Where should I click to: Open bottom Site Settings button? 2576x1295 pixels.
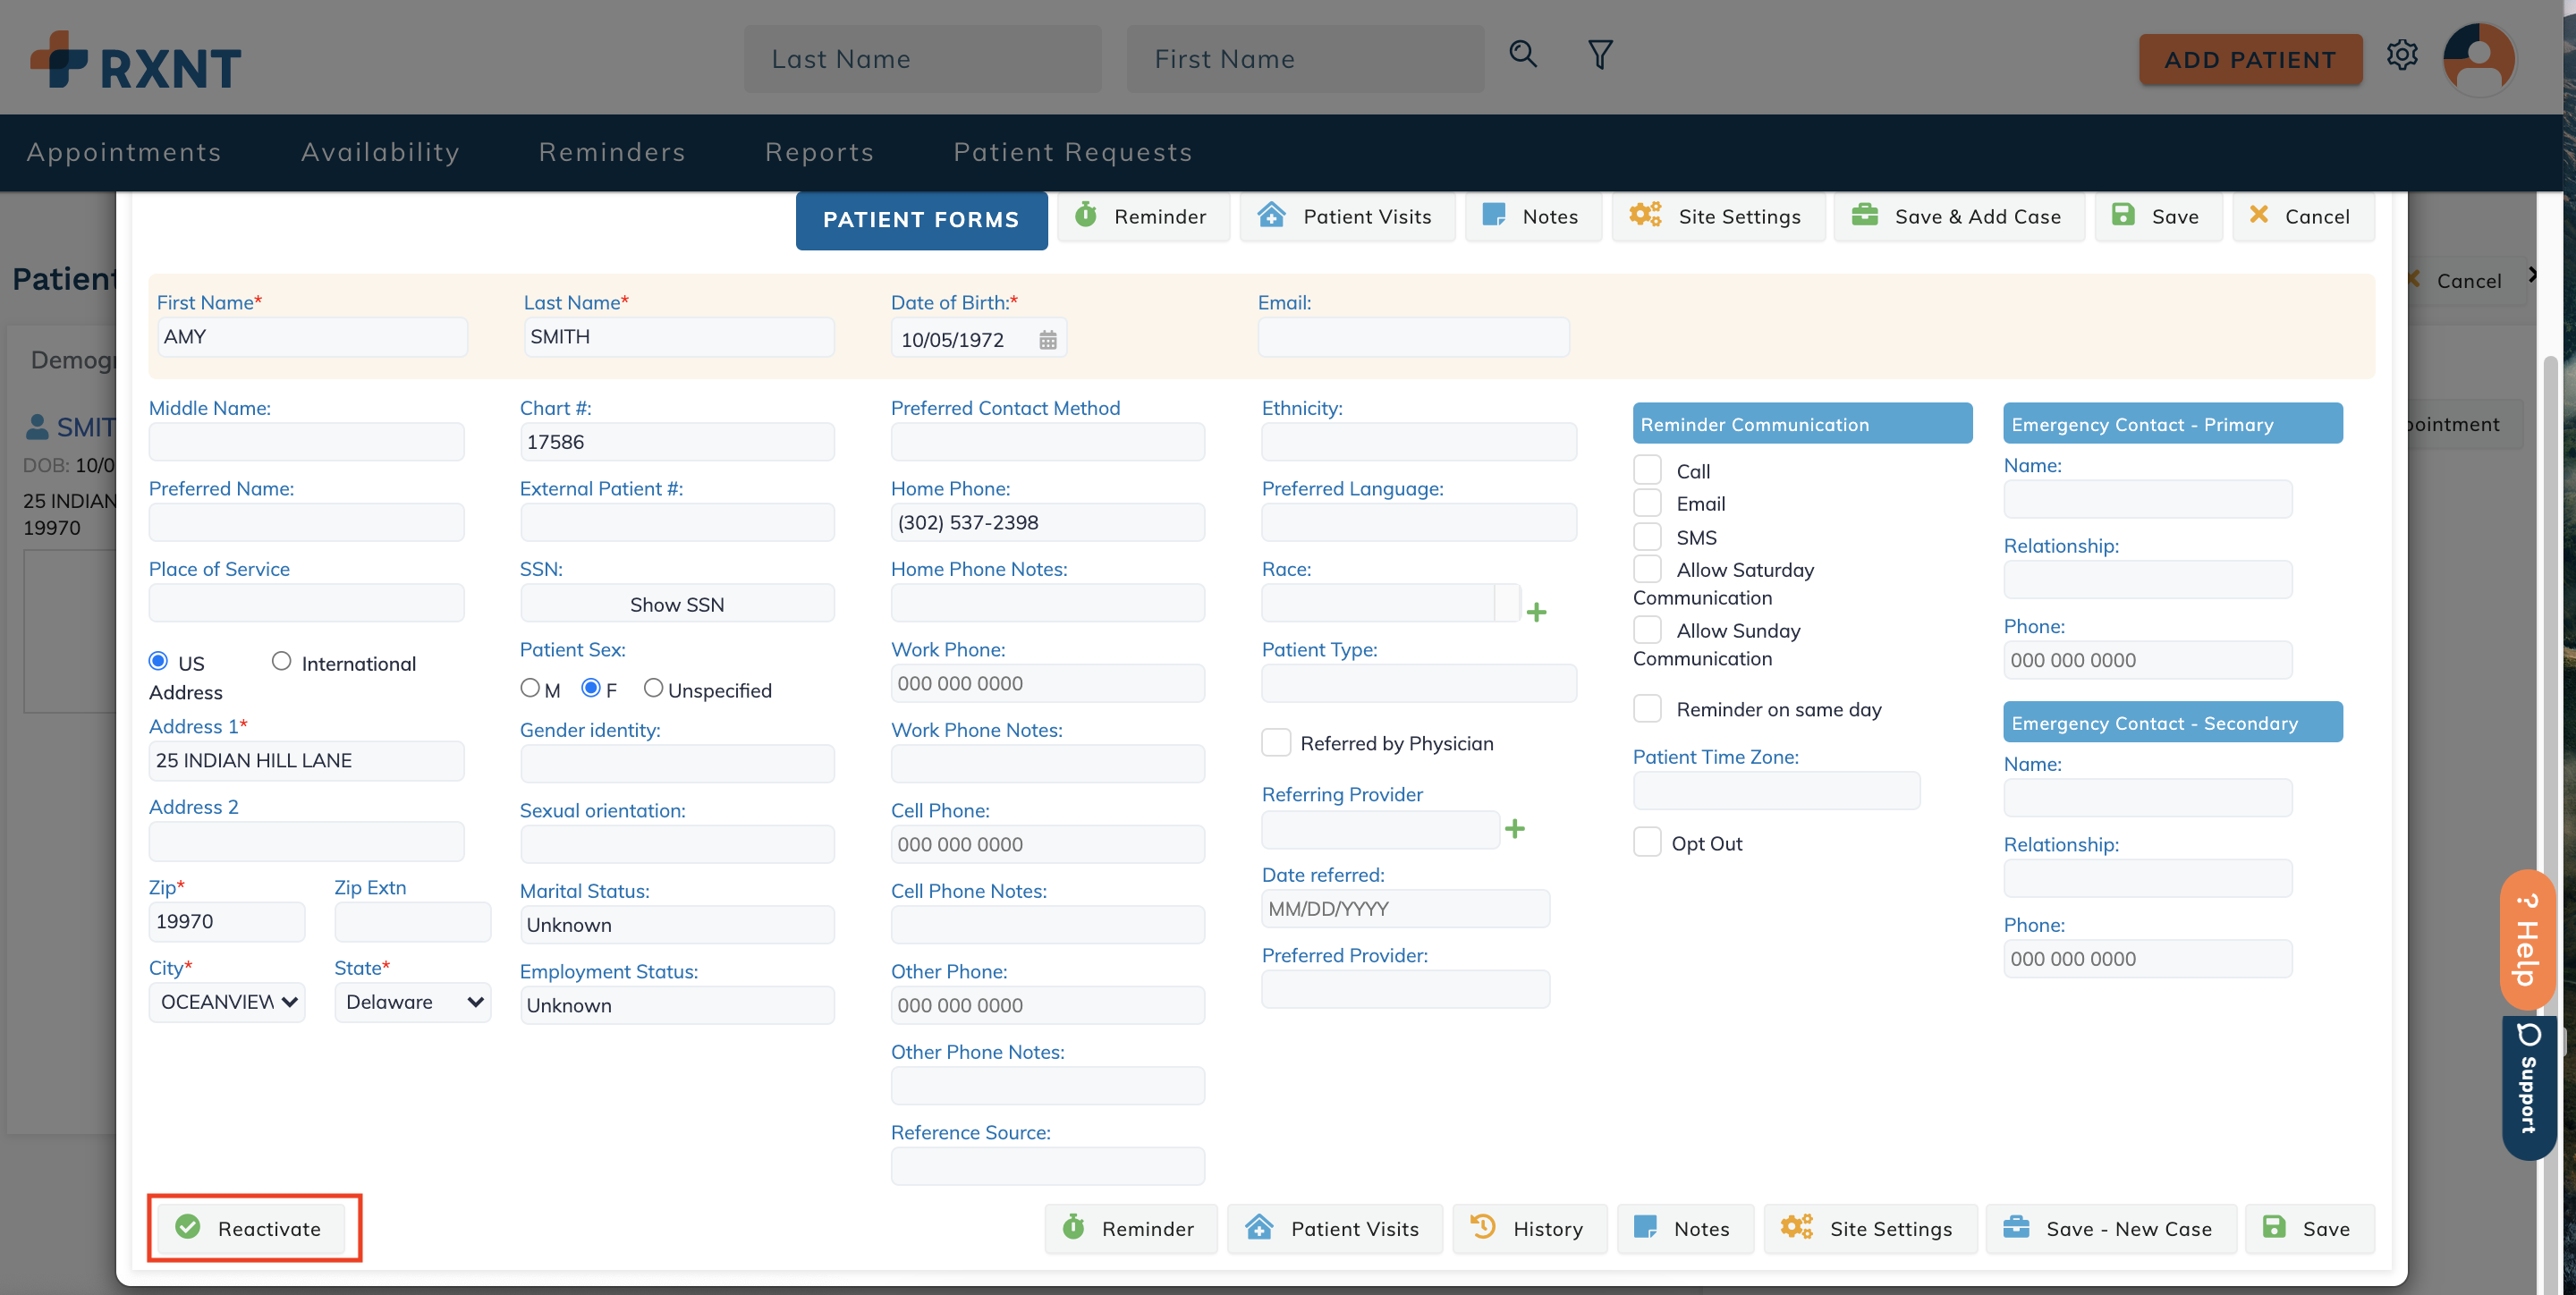1869,1229
